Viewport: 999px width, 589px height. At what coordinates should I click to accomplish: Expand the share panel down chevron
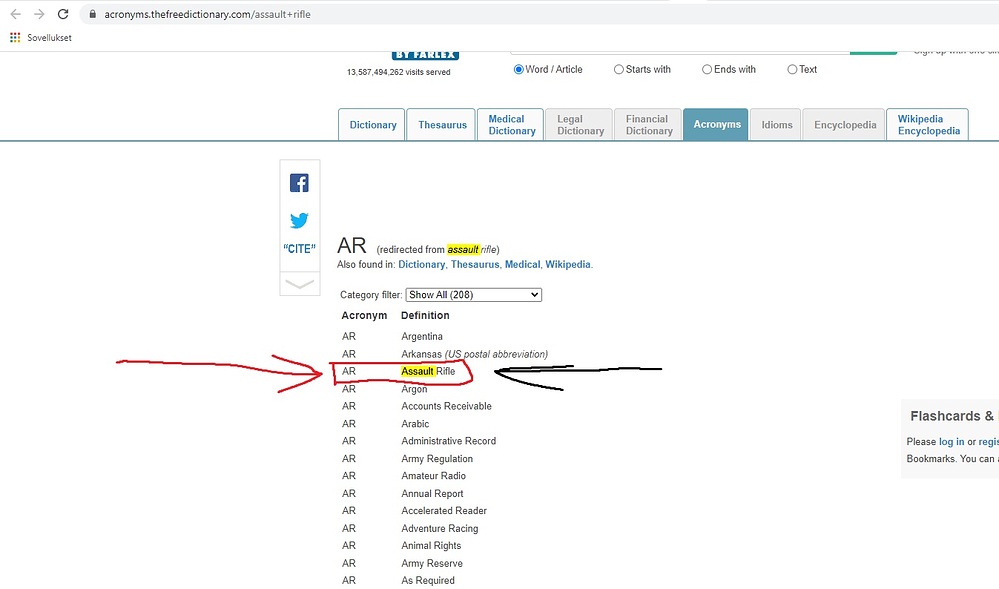point(299,284)
